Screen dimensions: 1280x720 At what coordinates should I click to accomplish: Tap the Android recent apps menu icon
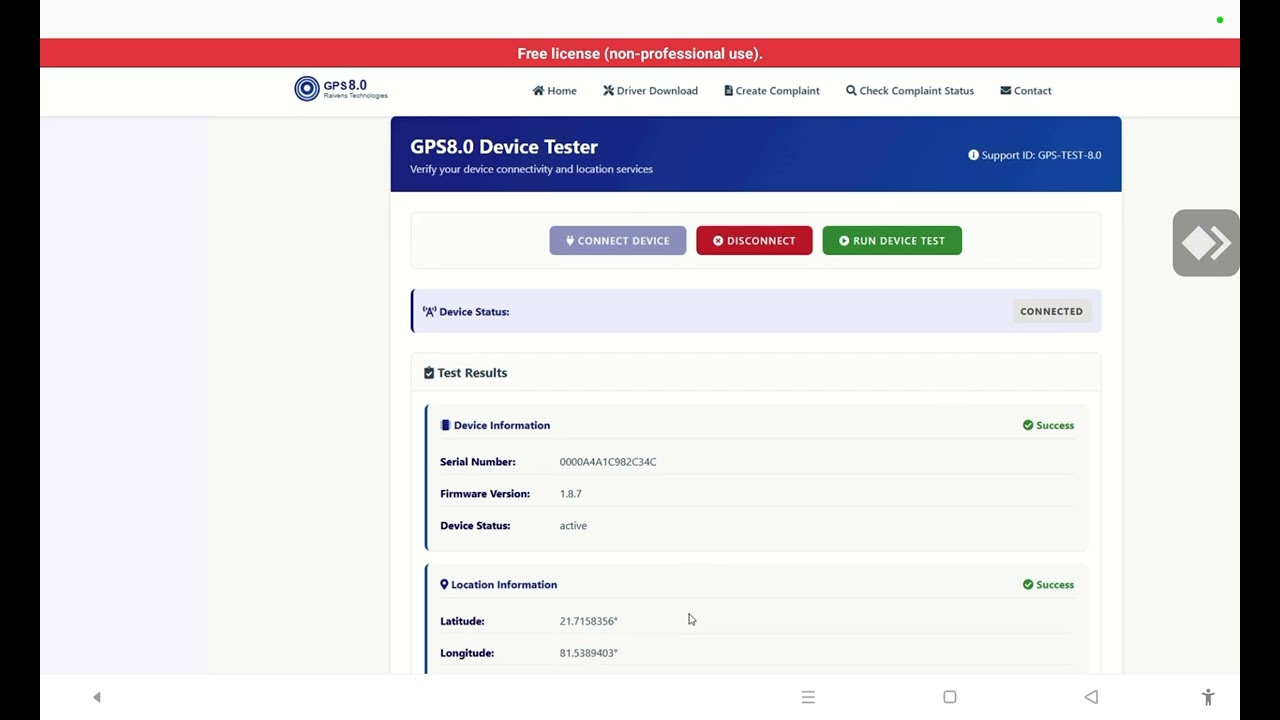(808, 697)
